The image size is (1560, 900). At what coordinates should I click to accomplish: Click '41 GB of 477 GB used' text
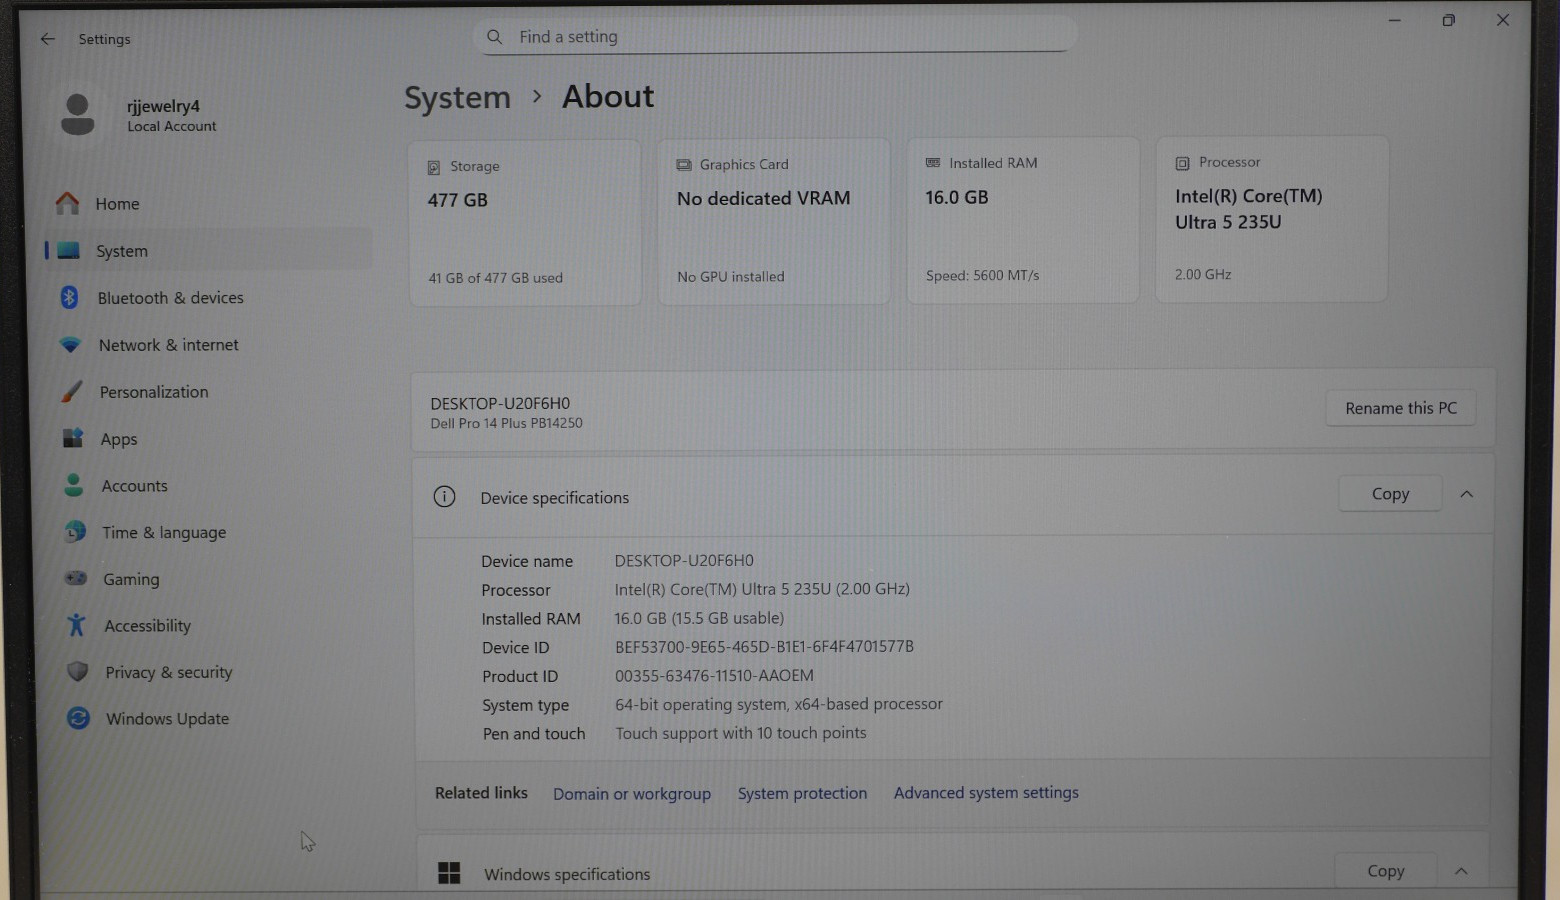click(x=495, y=278)
